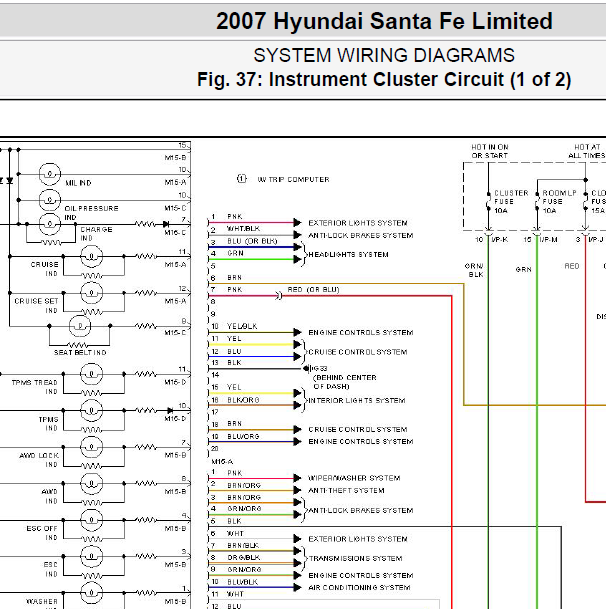Click the "OIL PRESSURE IND" label

[x=91, y=213]
